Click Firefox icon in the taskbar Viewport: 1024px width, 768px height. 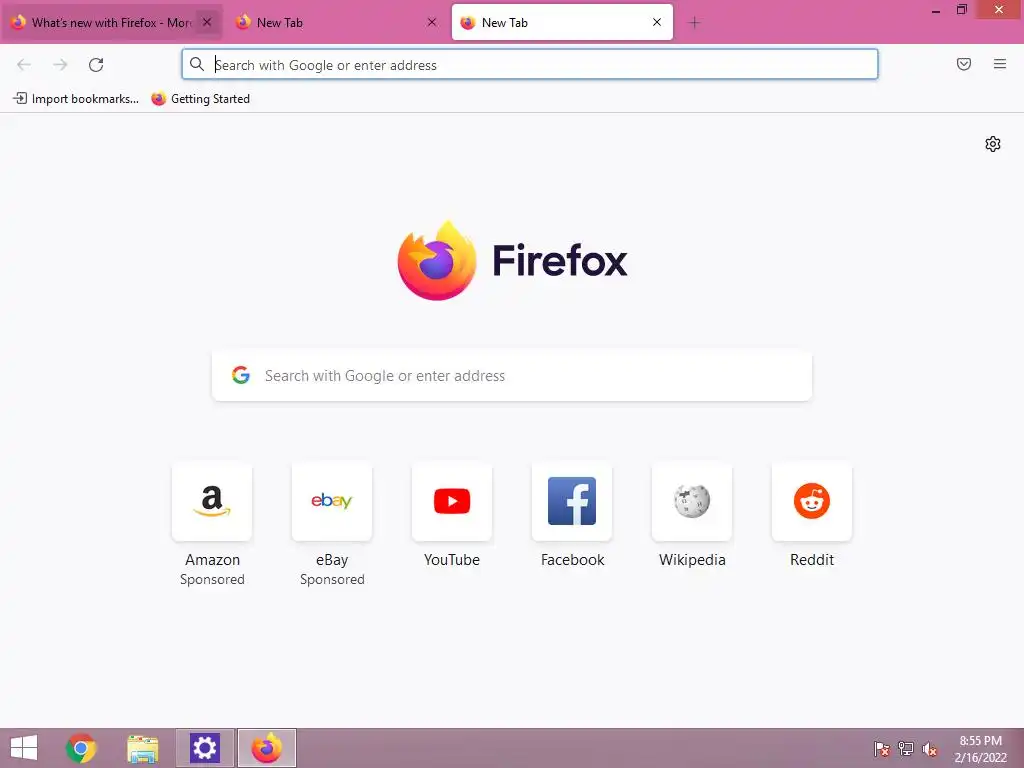(266, 748)
